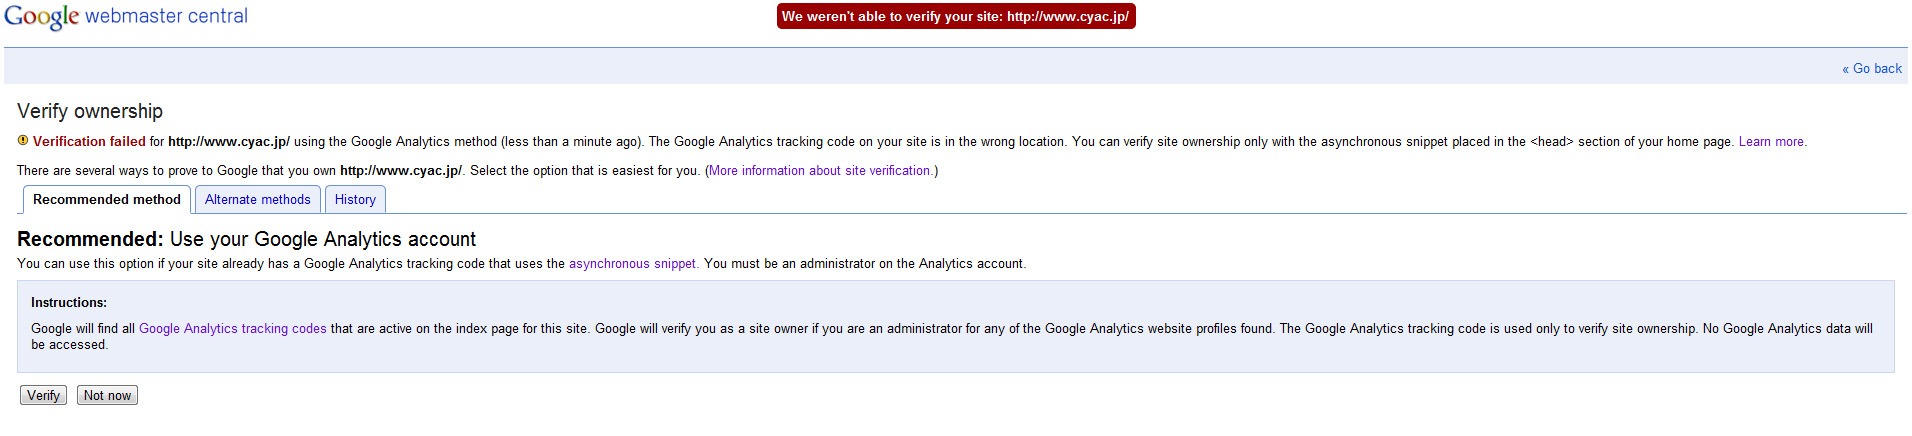Click the red 'Verification failed' text
This screenshot has width=1912, height=436.
(89, 142)
